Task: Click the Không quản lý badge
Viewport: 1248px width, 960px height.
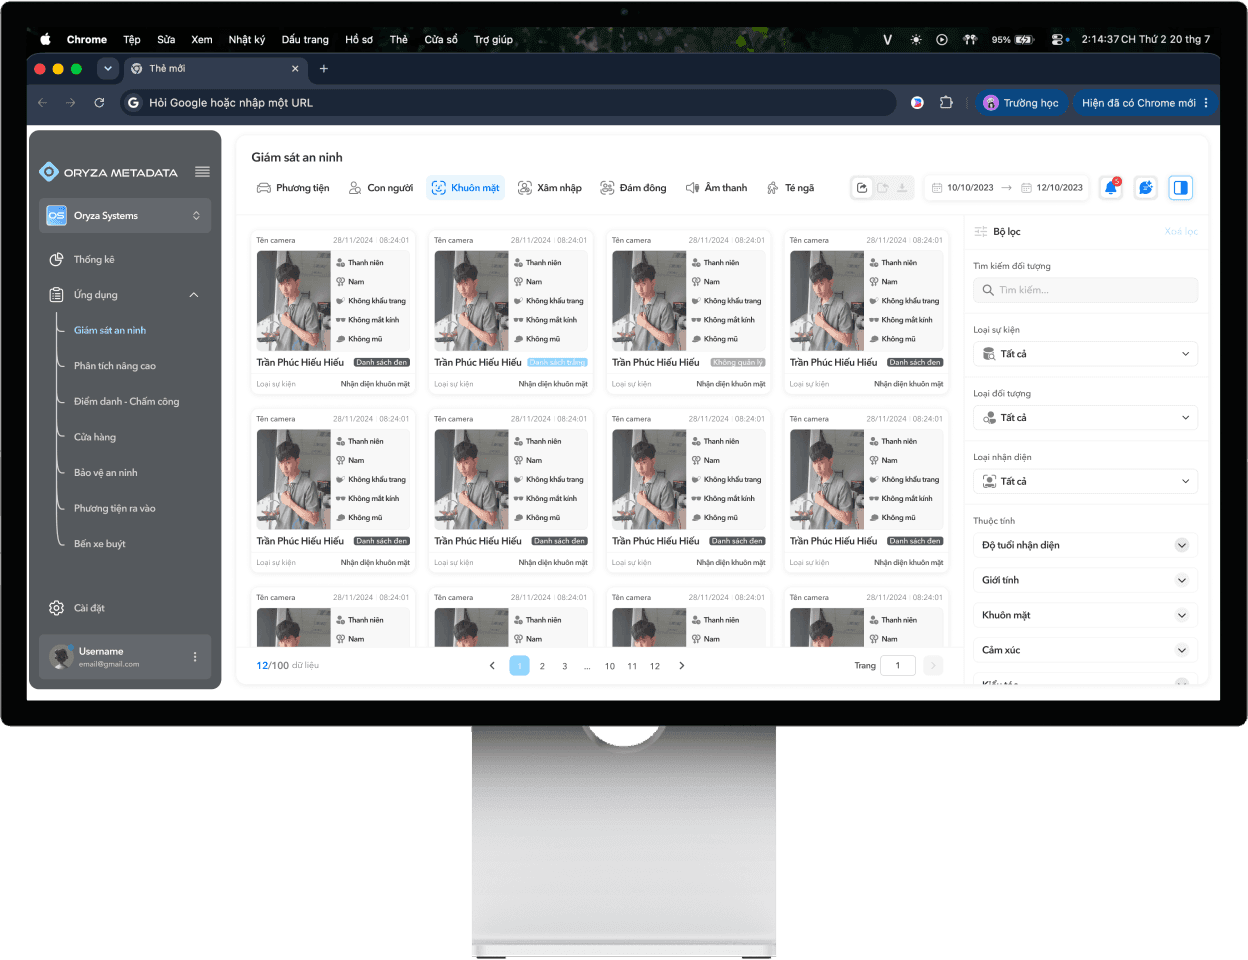Action: 738,363
